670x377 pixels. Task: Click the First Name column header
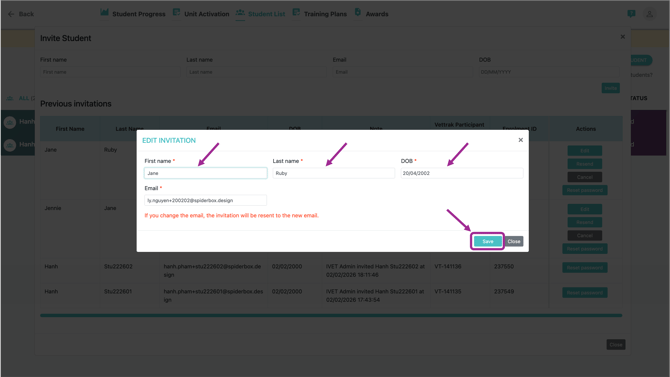[70, 129]
